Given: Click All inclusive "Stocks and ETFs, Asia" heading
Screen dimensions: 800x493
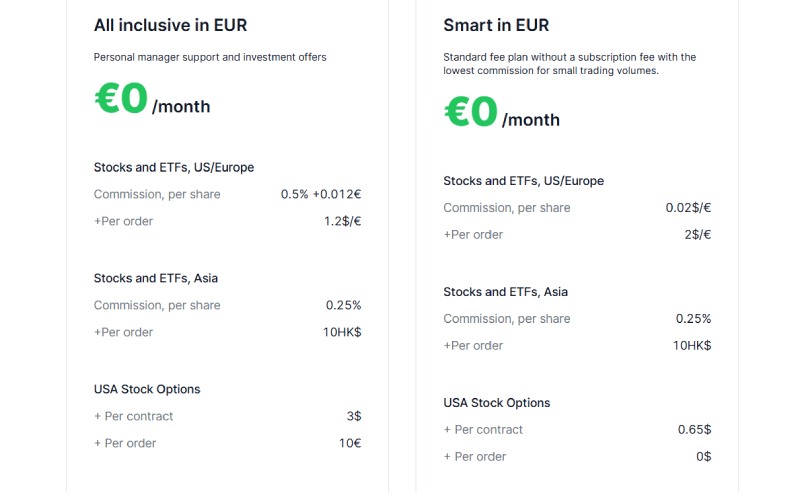Looking at the screenshot, I should point(156,278).
